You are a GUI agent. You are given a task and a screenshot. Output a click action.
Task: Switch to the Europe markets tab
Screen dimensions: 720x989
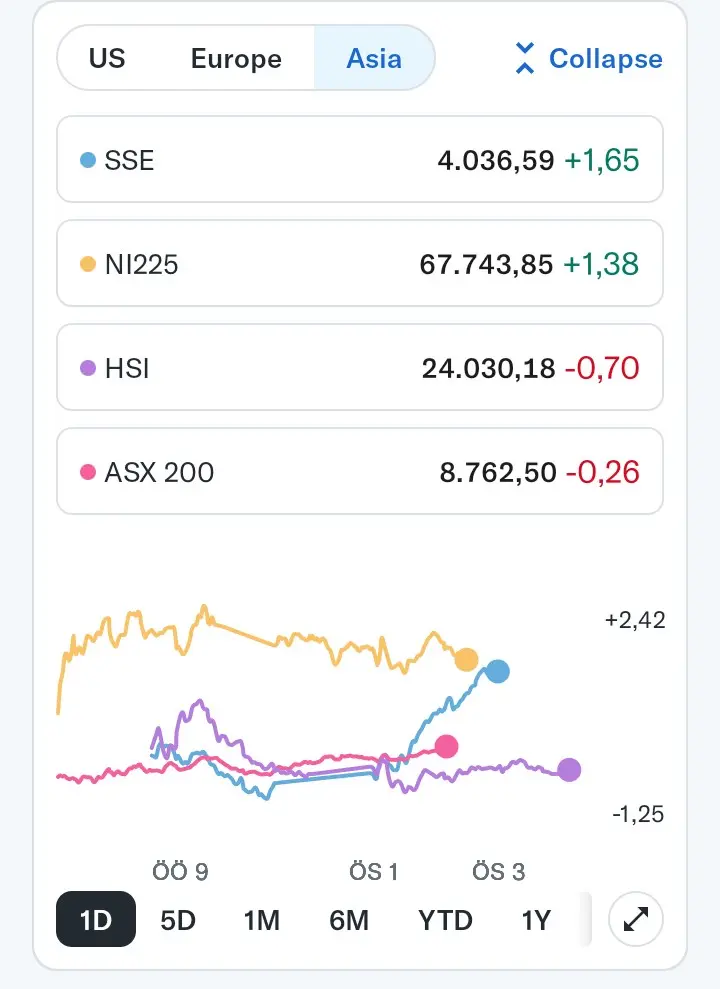(x=236, y=58)
